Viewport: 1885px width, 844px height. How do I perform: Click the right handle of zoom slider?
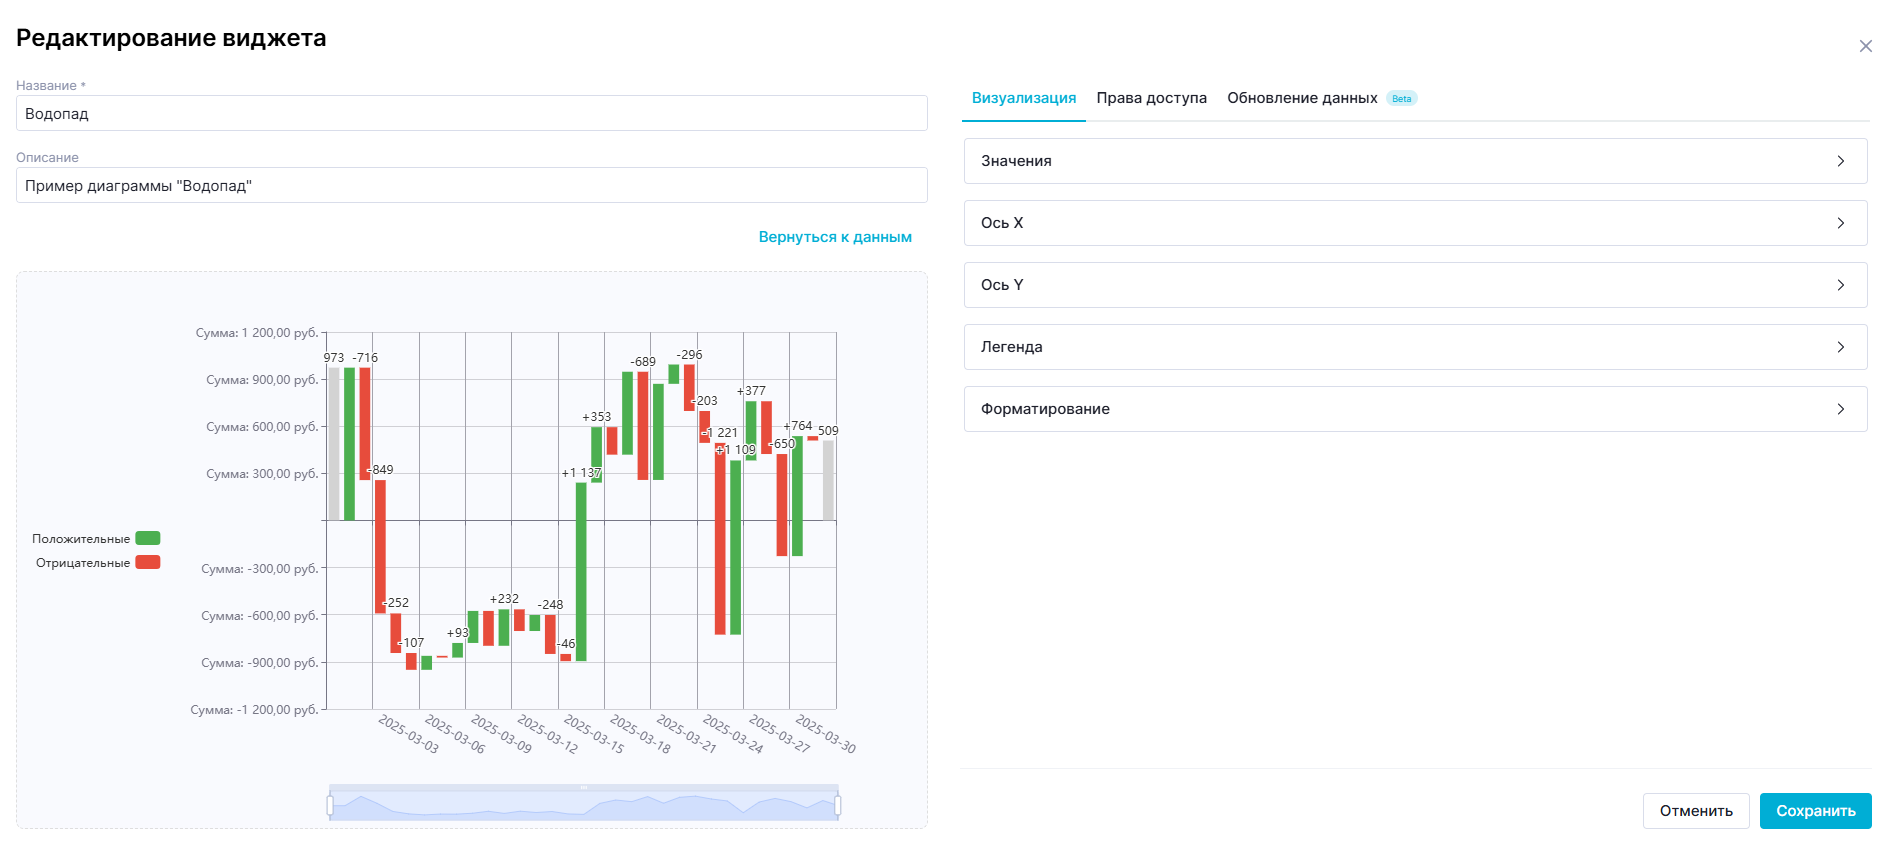[838, 805]
